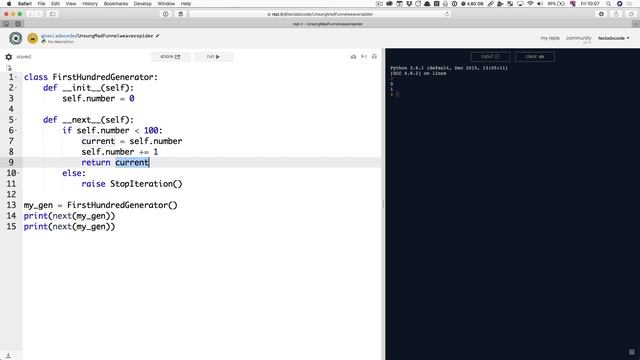Image resolution: width=640 pixels, height=360 pixels.
Task: Click the menu bar clock
Action: point(590,4)
